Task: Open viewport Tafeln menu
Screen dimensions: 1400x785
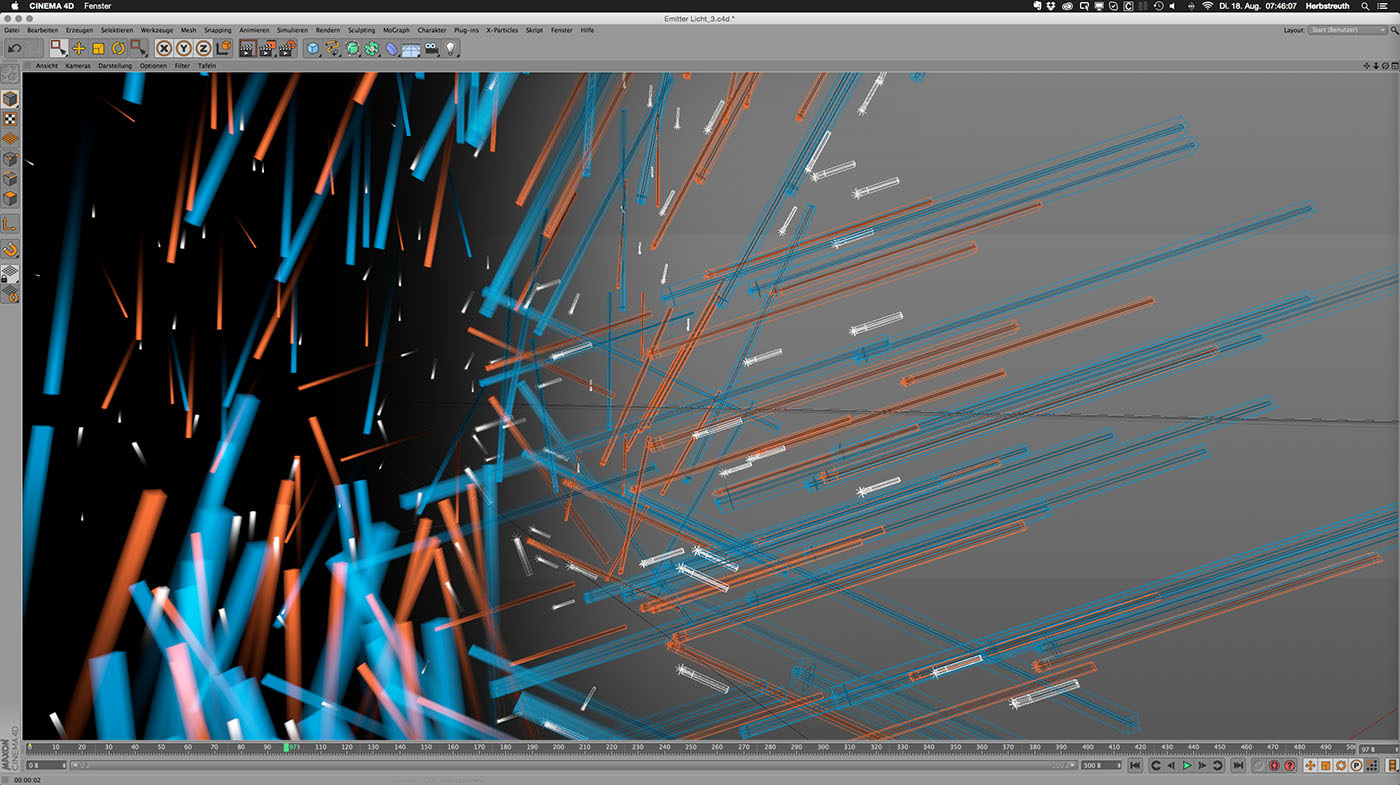Action: [207, 66]
